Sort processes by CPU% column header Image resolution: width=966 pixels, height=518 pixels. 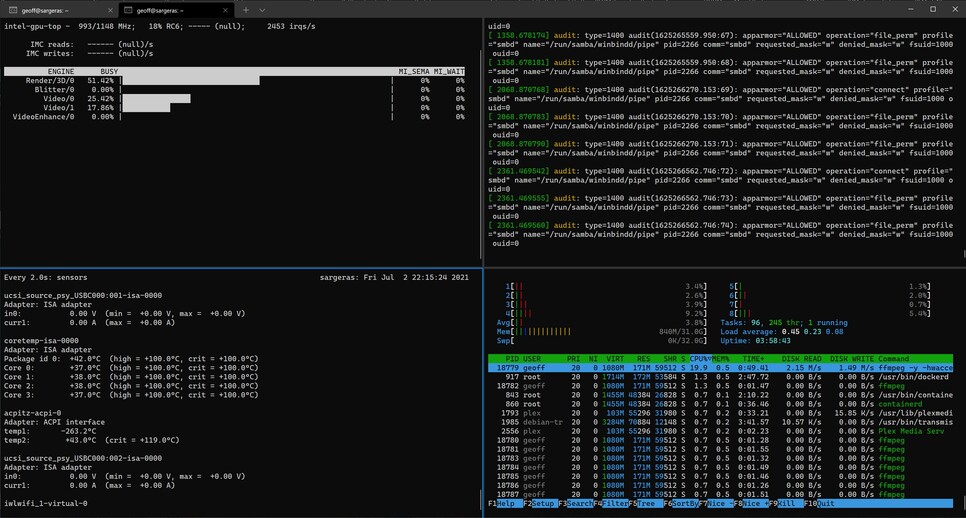(698, 358)
